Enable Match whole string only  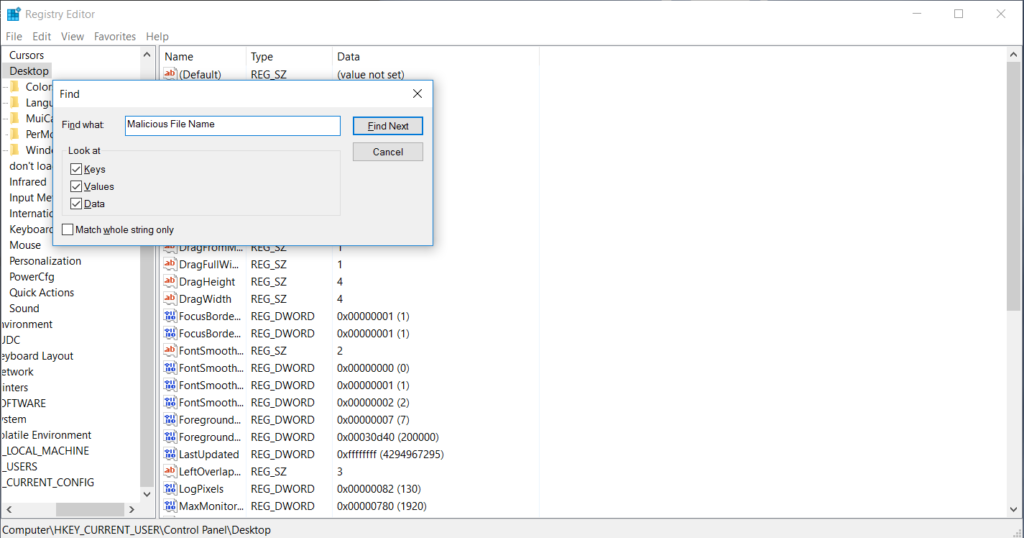(68, 230)
